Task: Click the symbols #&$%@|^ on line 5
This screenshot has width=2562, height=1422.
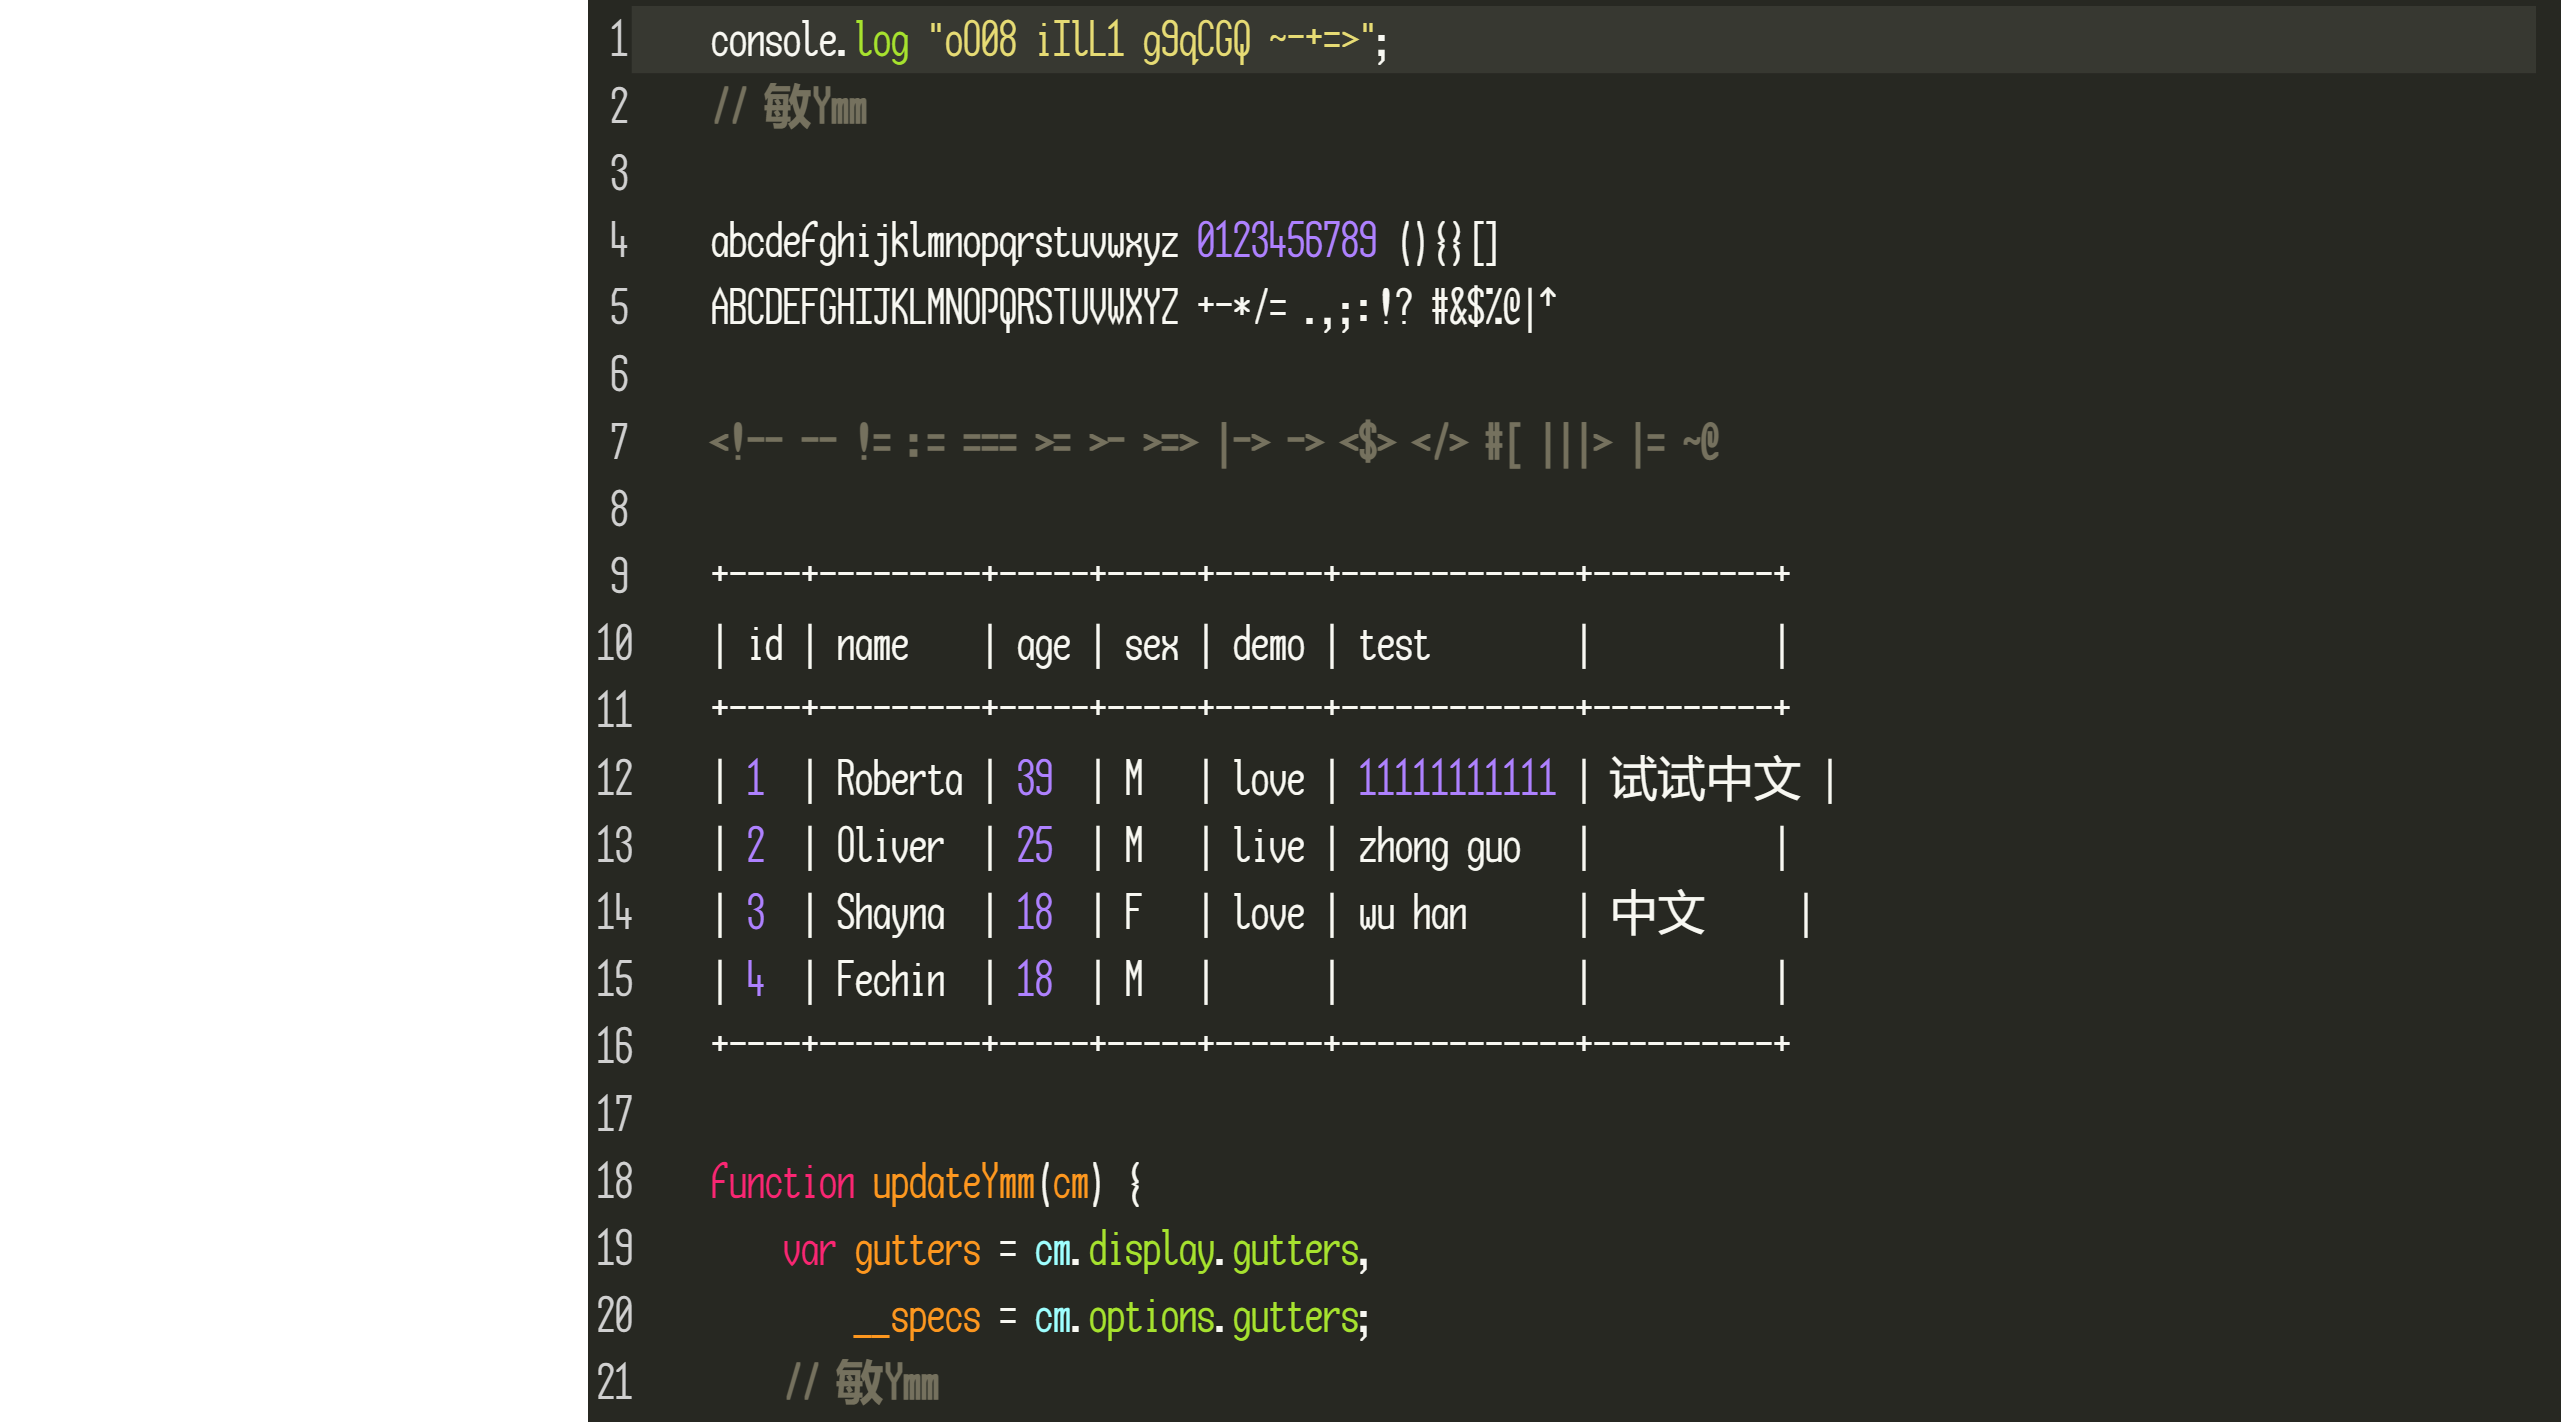Action: coord(1493,308)
